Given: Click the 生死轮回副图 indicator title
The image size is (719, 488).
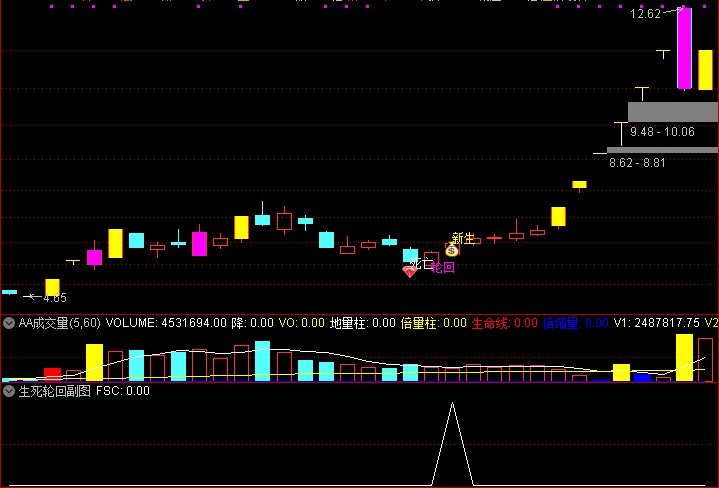Looking at the screenshot, I should 54,391.
